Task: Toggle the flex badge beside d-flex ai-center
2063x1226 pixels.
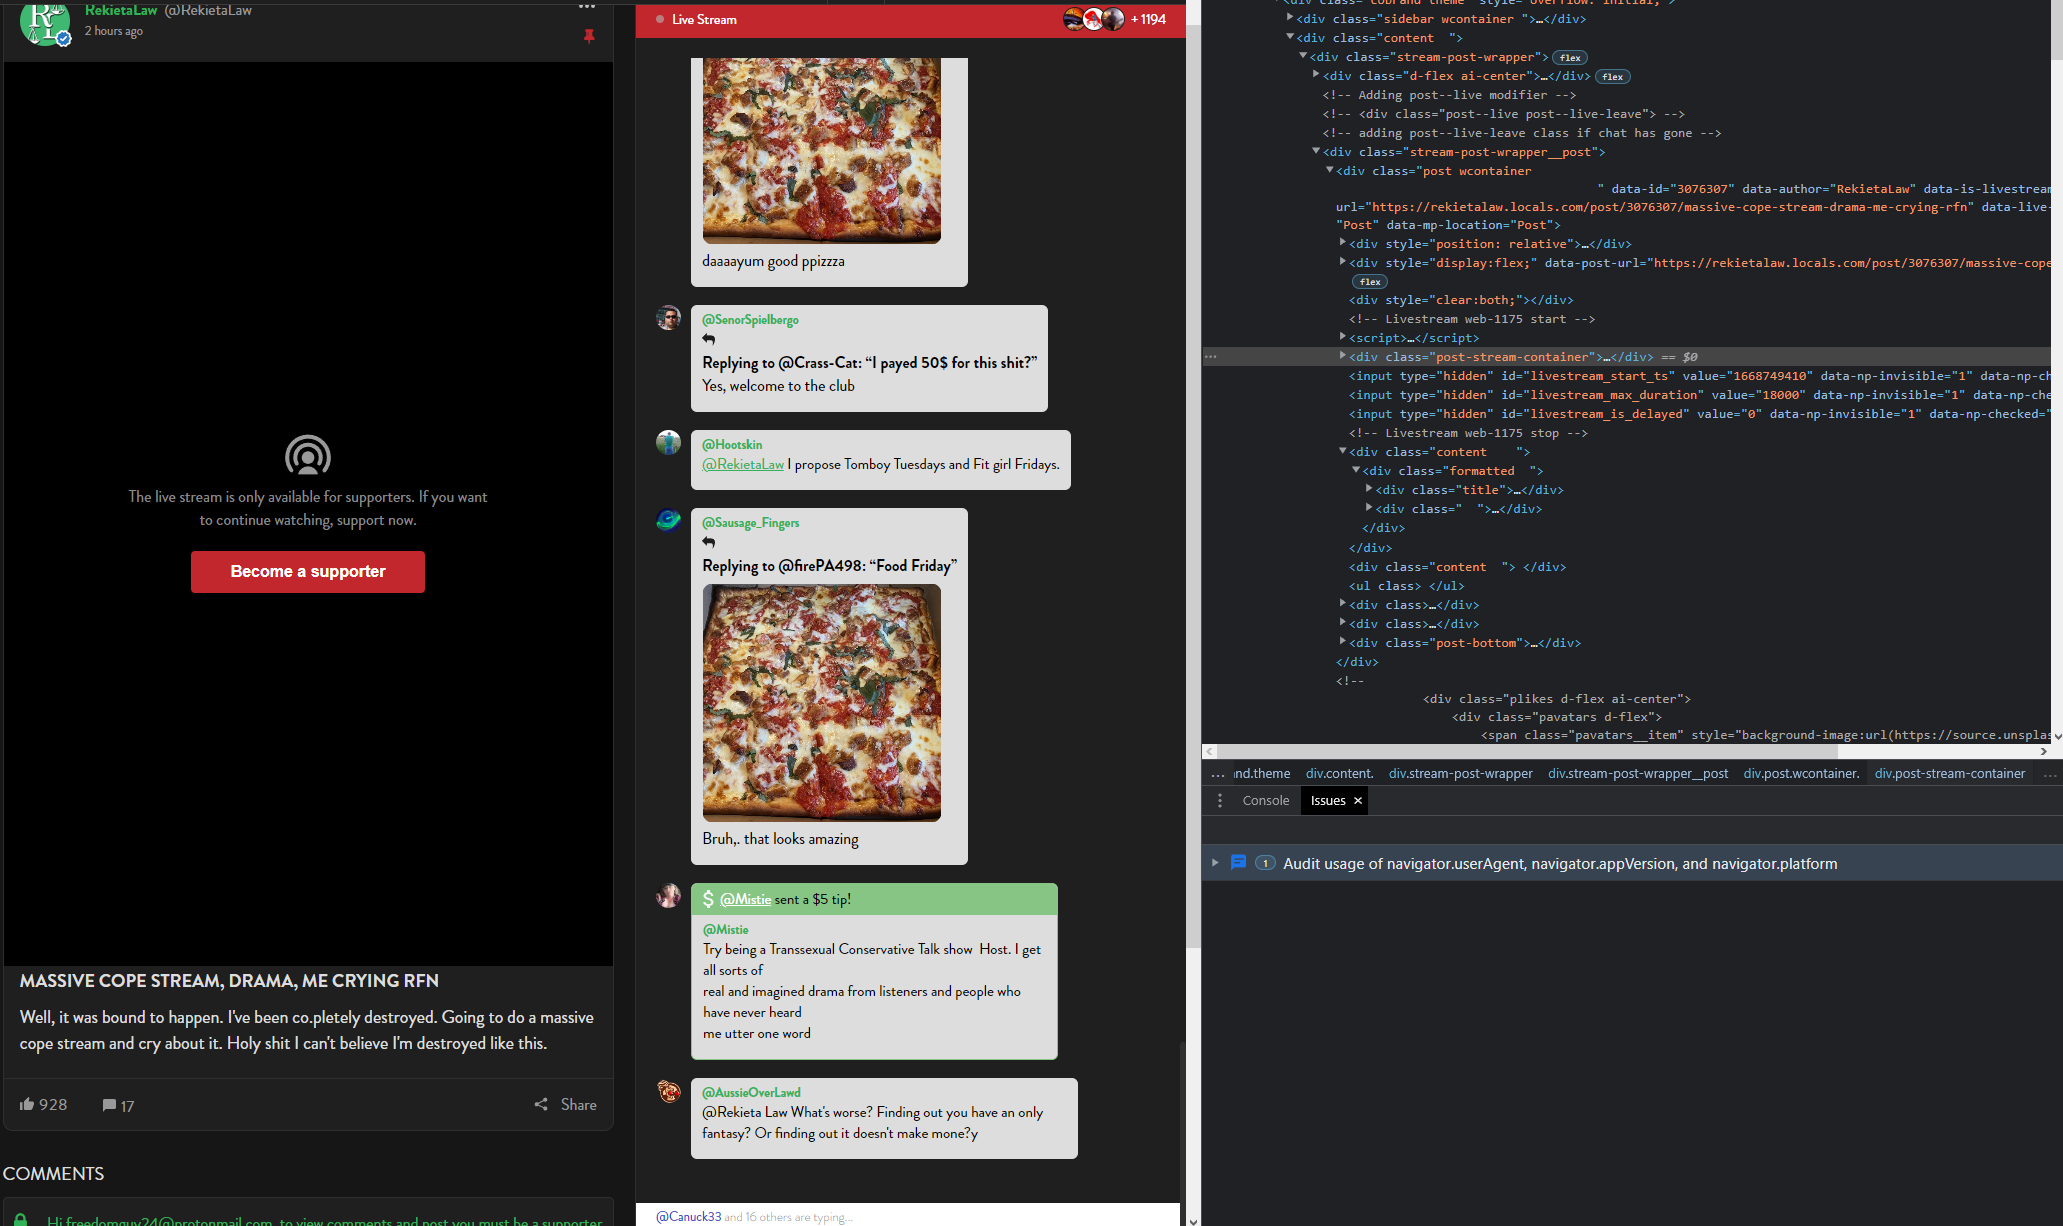Action: click(1612, 77)
